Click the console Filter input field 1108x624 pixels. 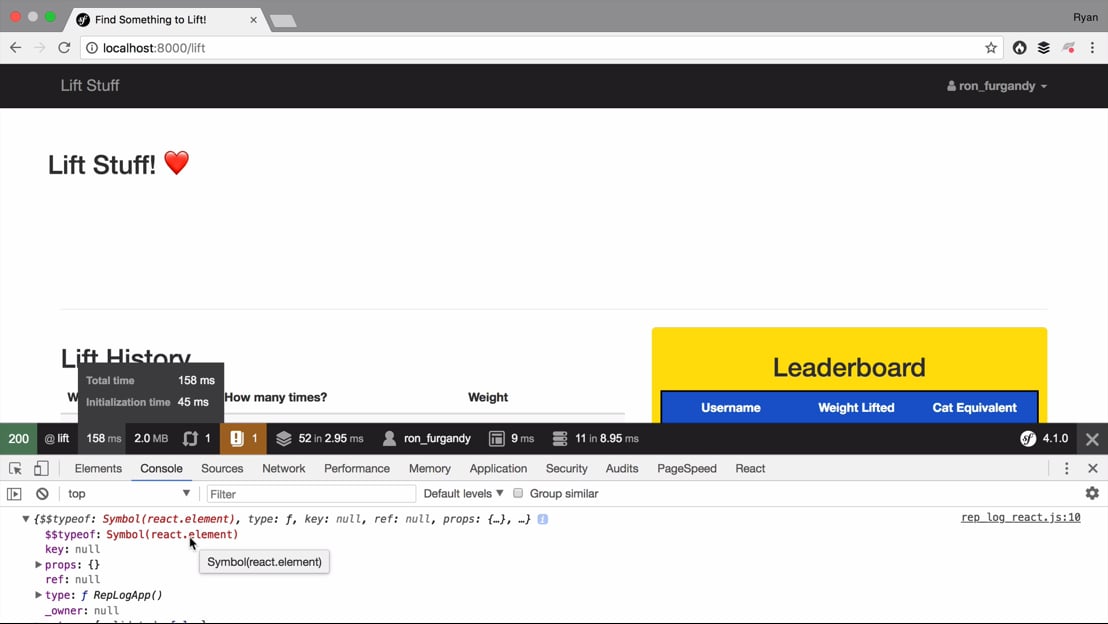coord(311,493)
